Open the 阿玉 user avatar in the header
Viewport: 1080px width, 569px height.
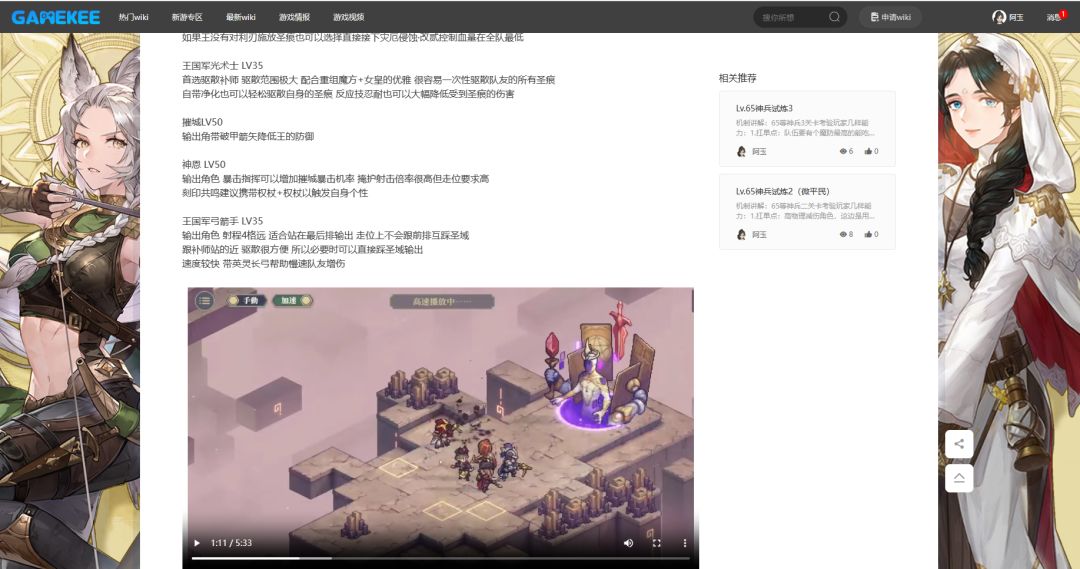point(999,17)
